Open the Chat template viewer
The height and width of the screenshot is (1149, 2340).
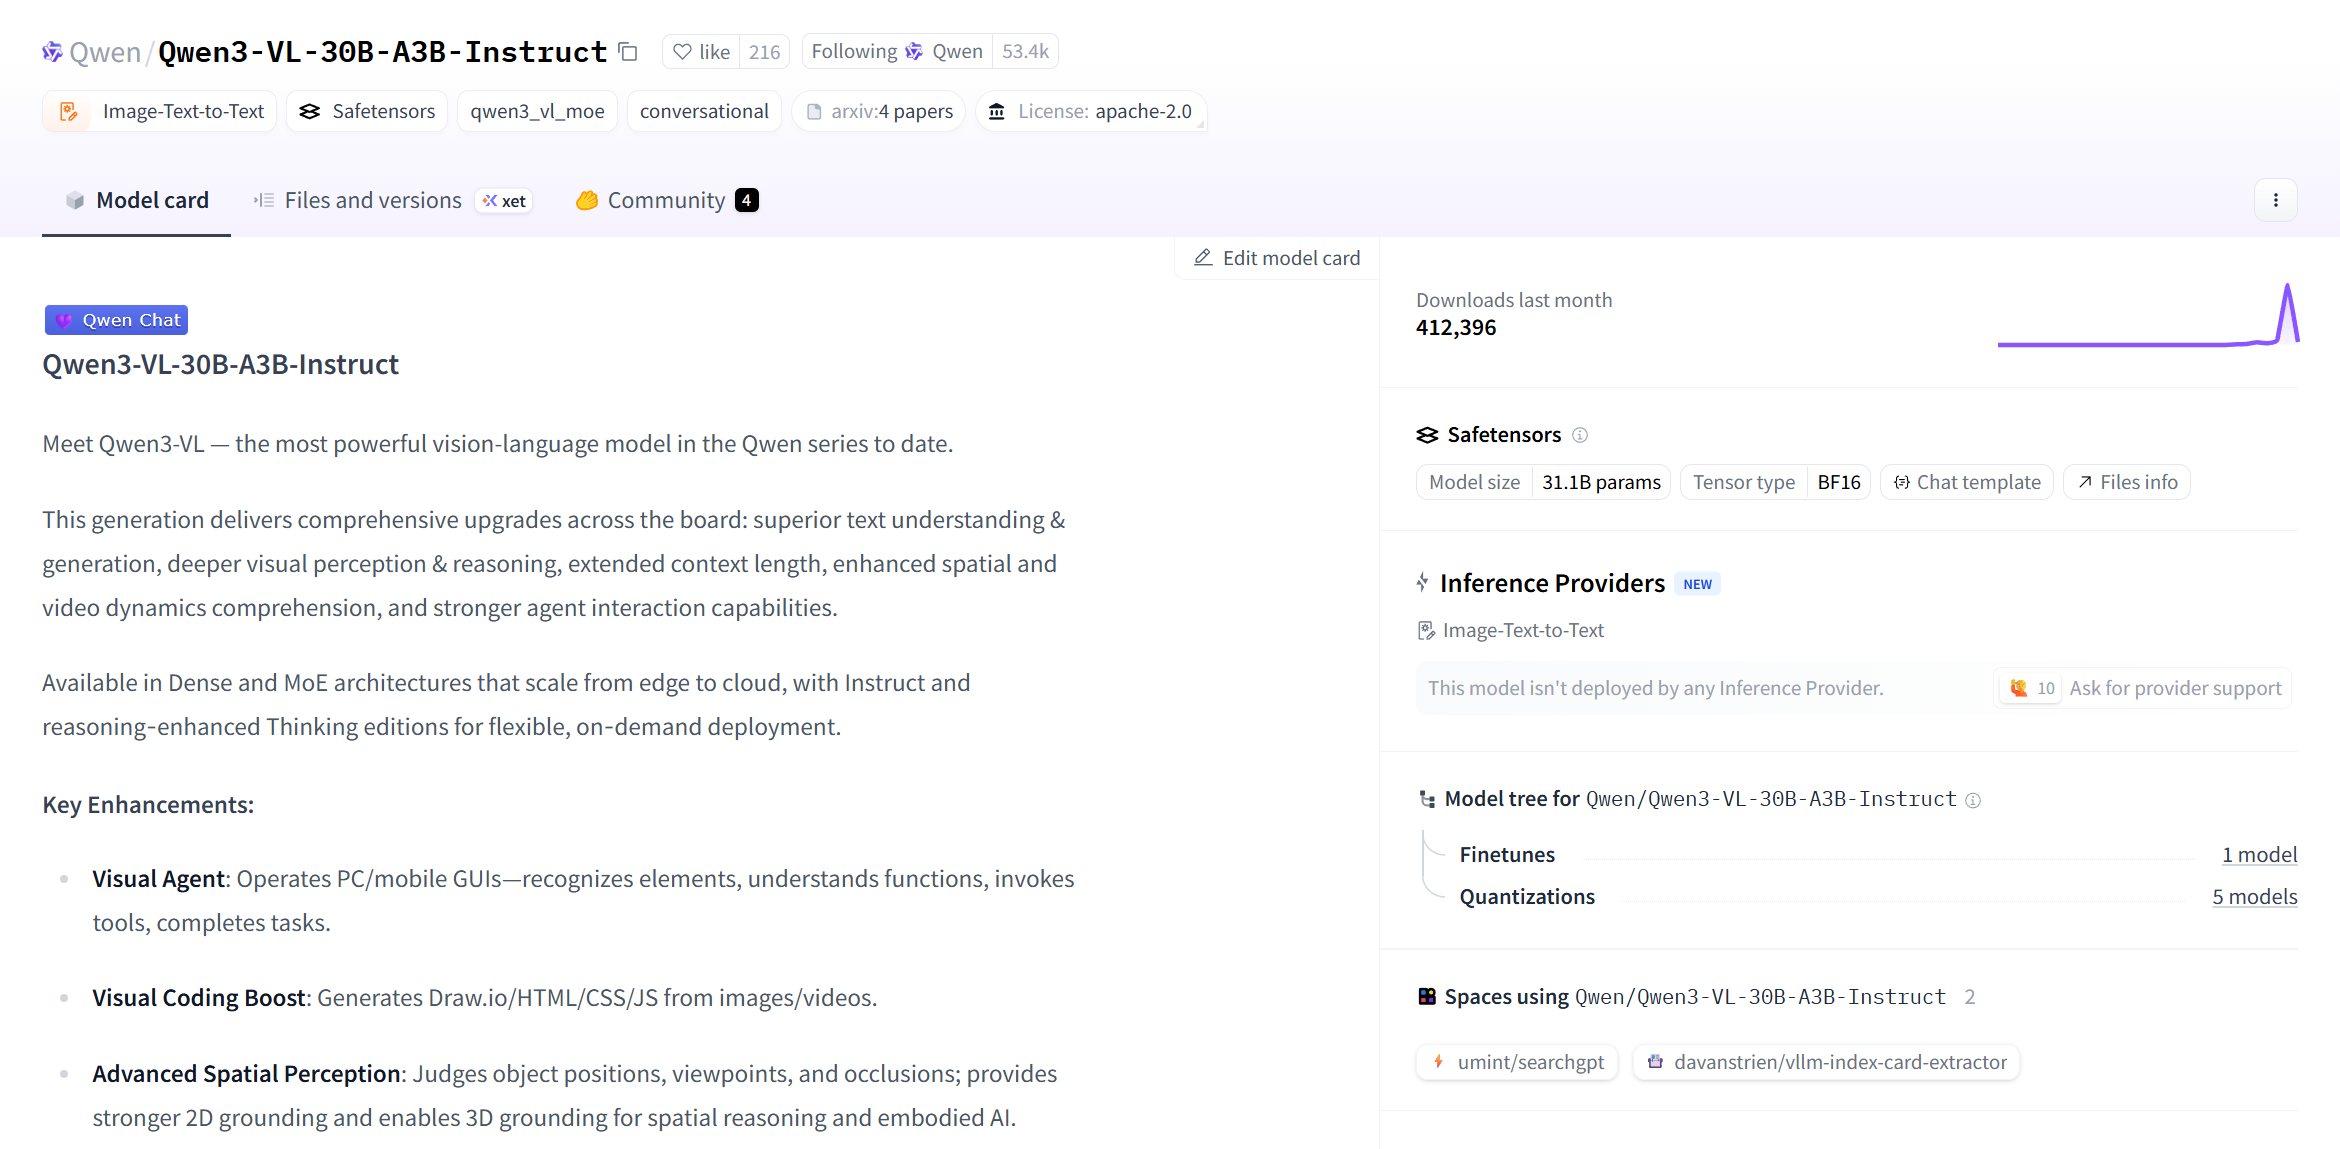(x=1966, y=482)
